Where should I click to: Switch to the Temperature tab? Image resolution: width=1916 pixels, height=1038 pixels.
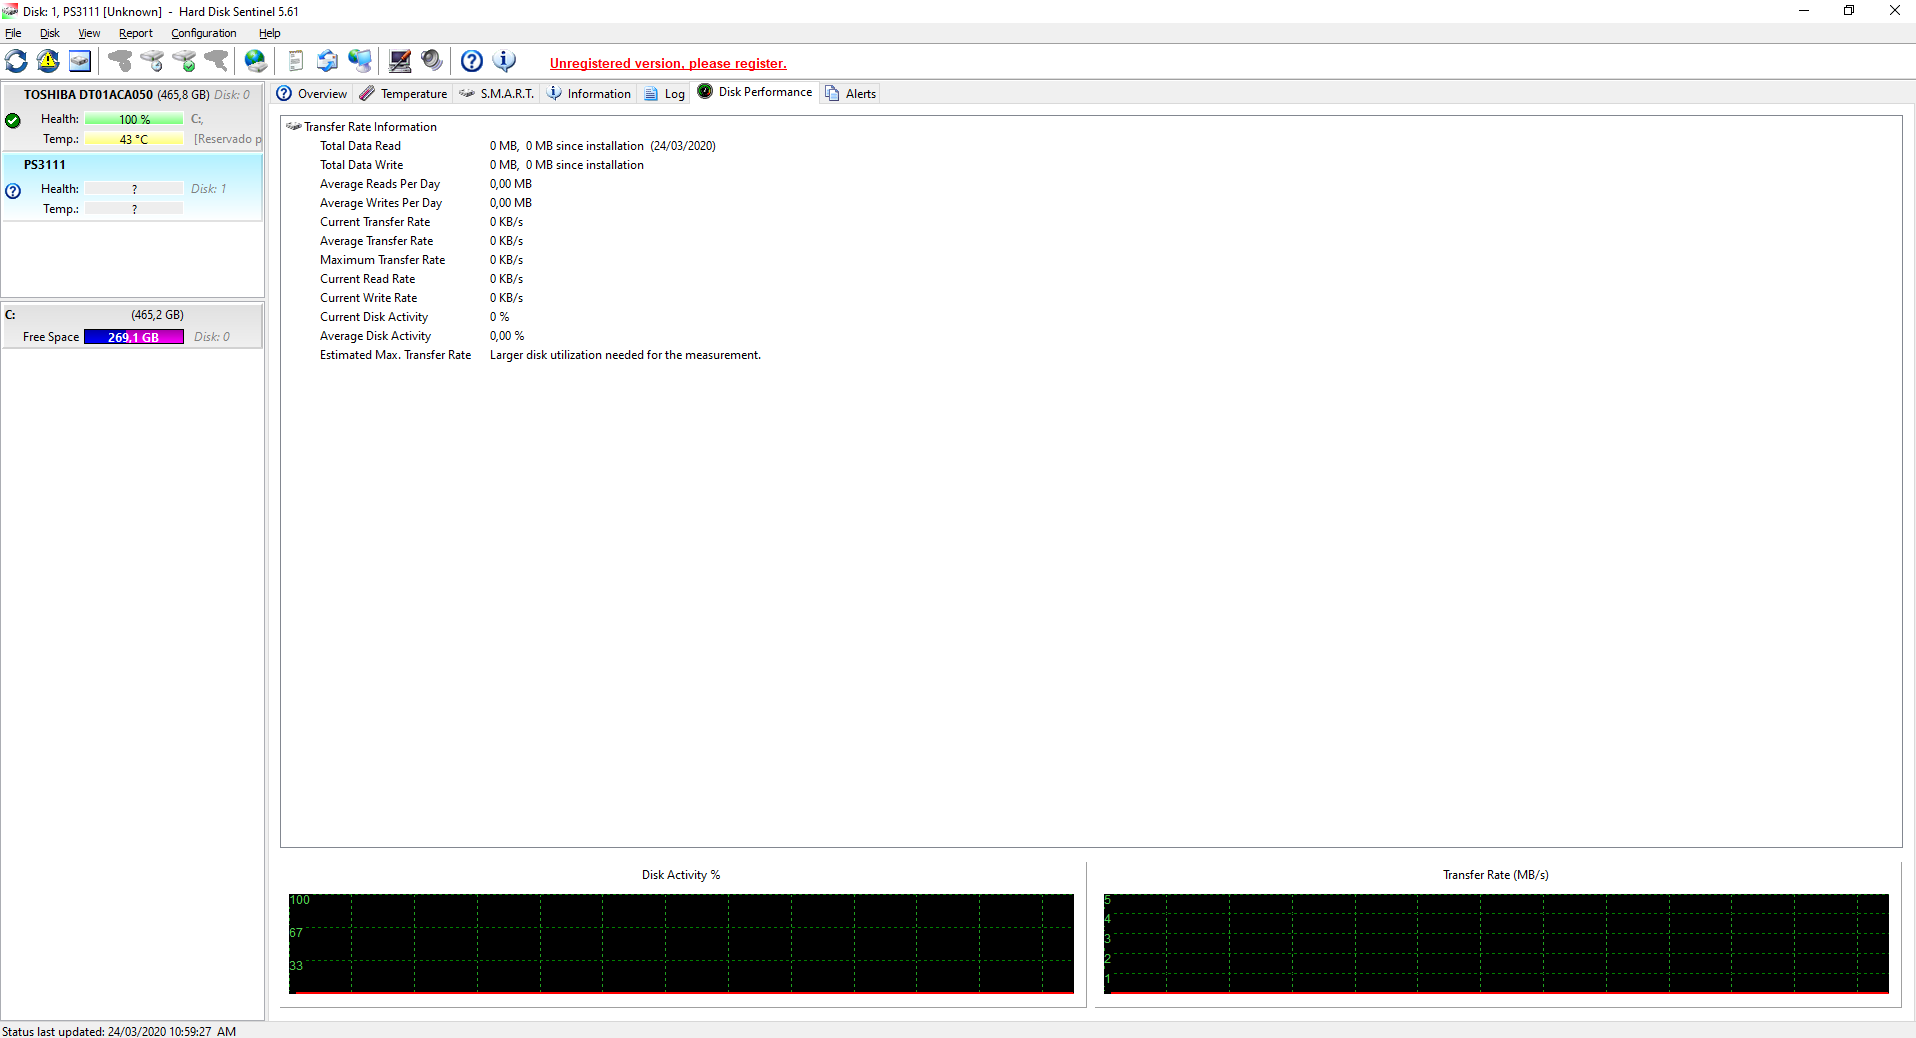click(x=404, y=94)
